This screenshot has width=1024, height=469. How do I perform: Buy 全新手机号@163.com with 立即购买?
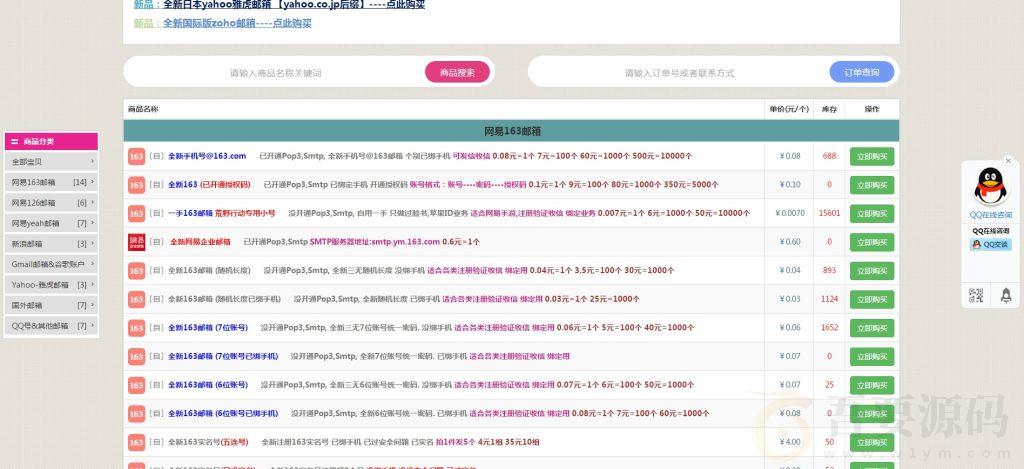[872, 157]
